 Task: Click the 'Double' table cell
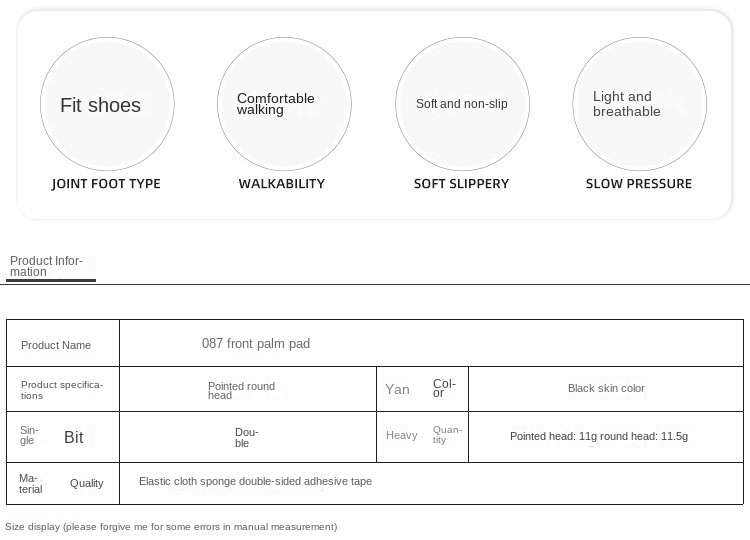pos(247,437)
